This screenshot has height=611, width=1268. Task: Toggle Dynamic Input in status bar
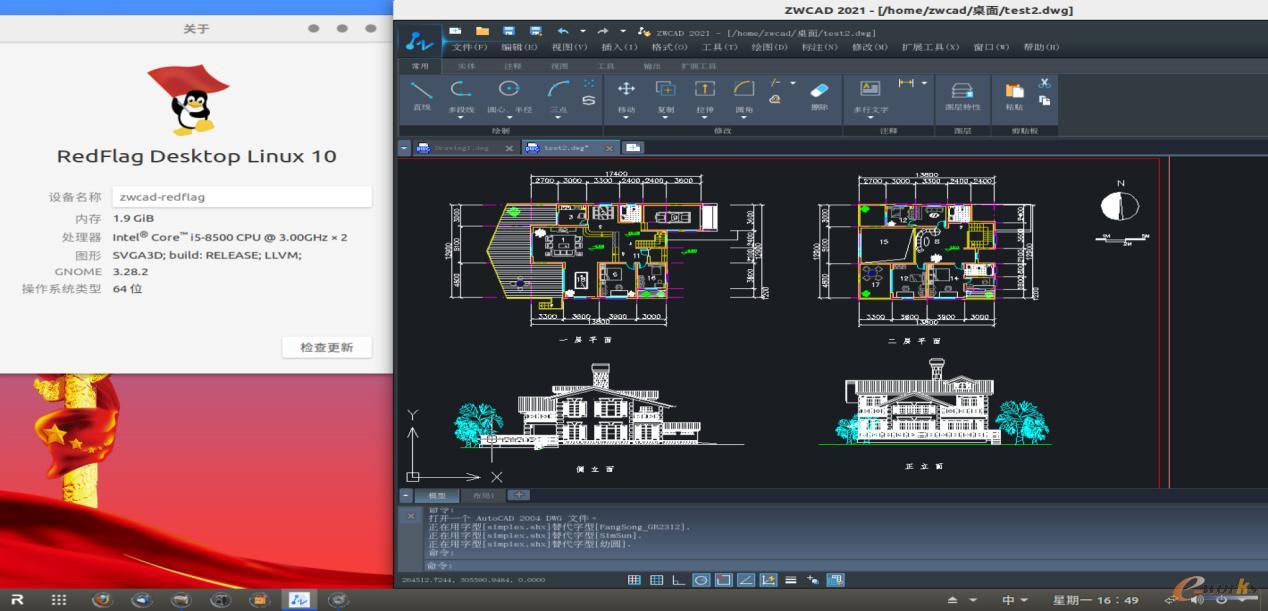pyautogui.click(x=768, y=579)
